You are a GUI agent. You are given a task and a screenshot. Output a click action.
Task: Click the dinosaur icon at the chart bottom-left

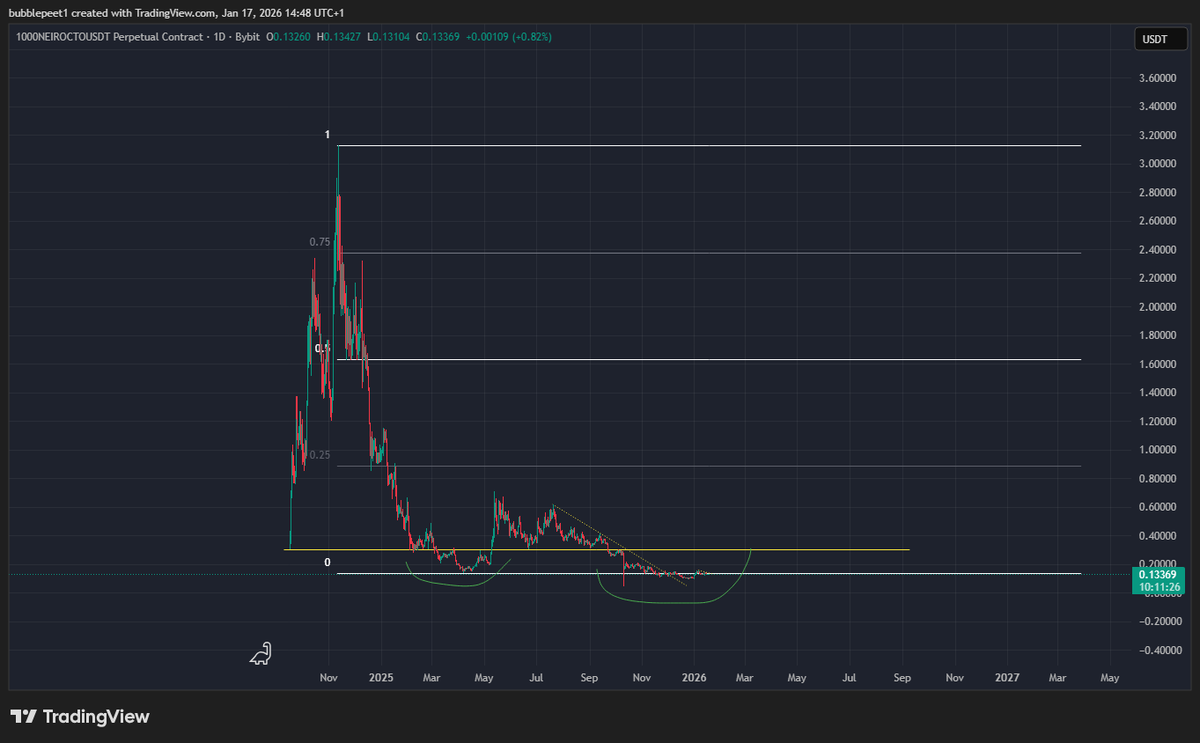click(260, 654)
